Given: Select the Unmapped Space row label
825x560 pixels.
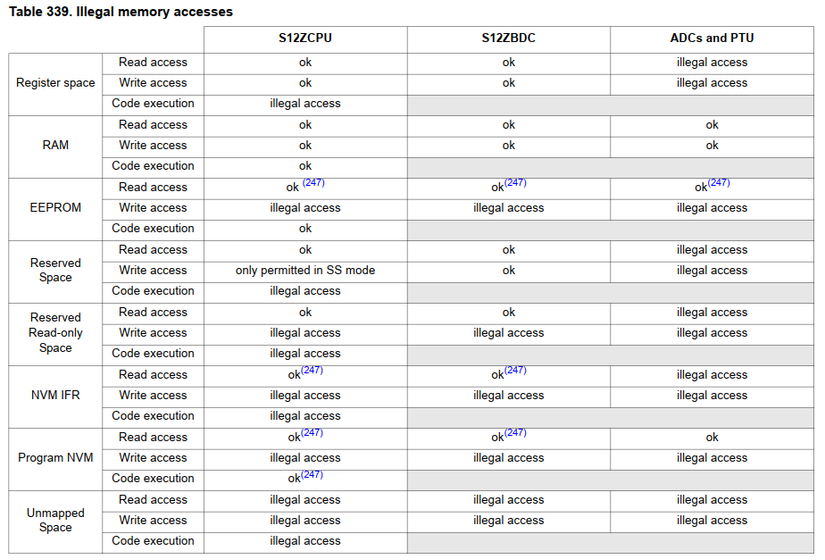Looking at the screenshot, I should pyautogui.click(x=56, y=520).
